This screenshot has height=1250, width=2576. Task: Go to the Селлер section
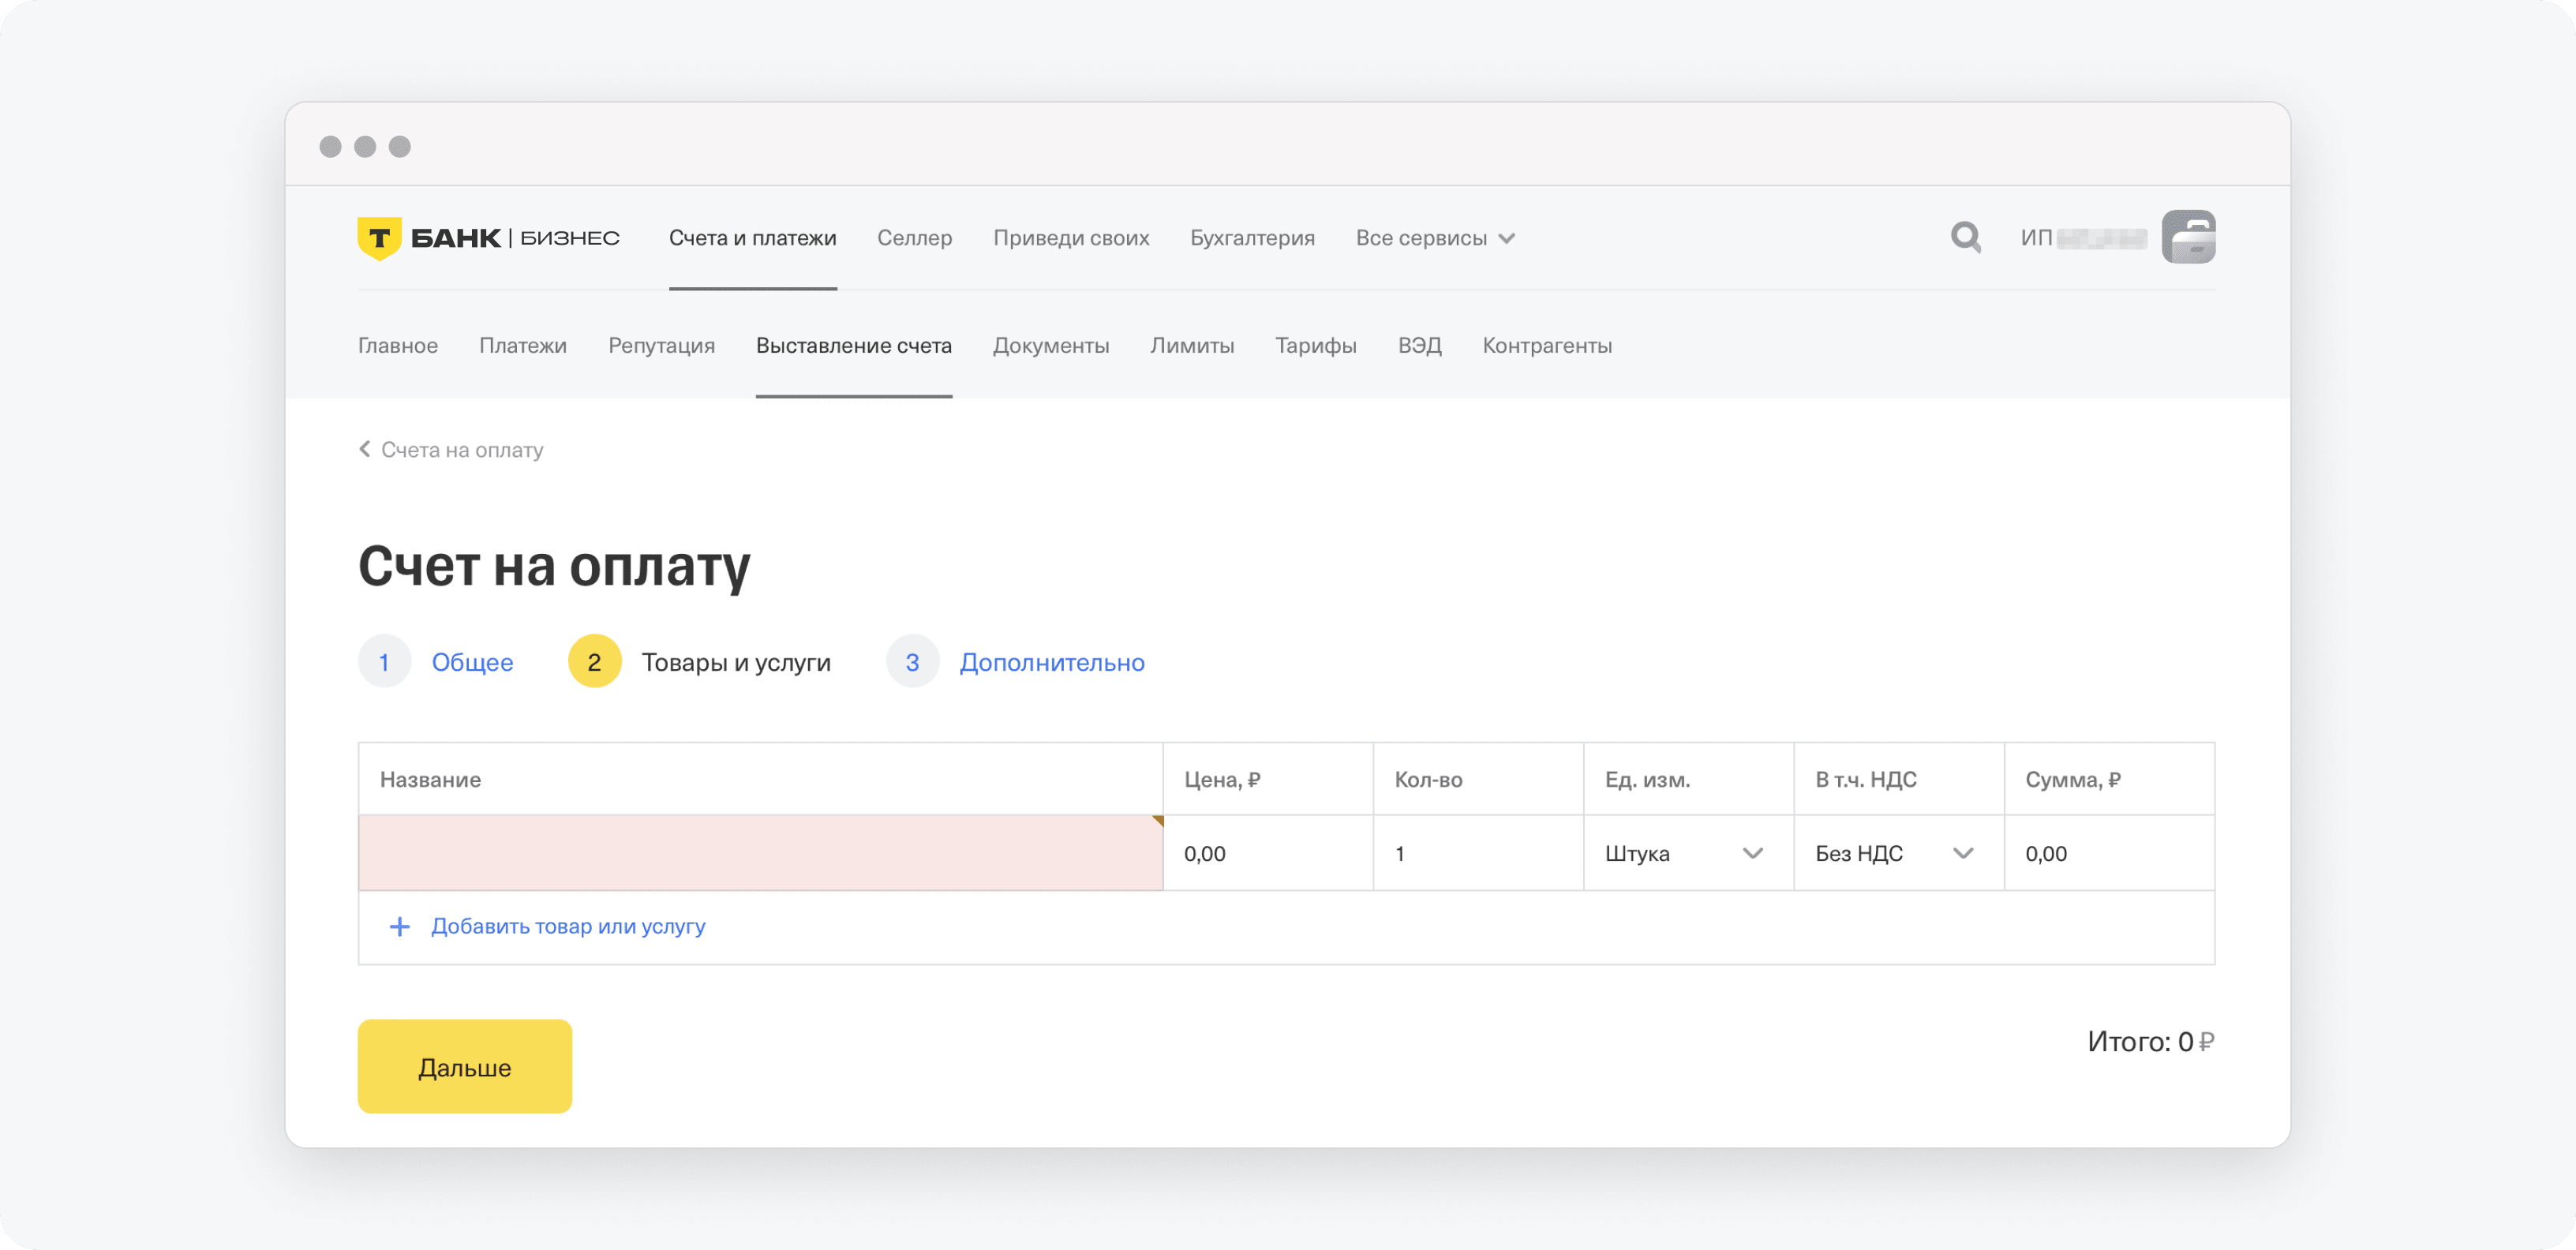[914, 238]
